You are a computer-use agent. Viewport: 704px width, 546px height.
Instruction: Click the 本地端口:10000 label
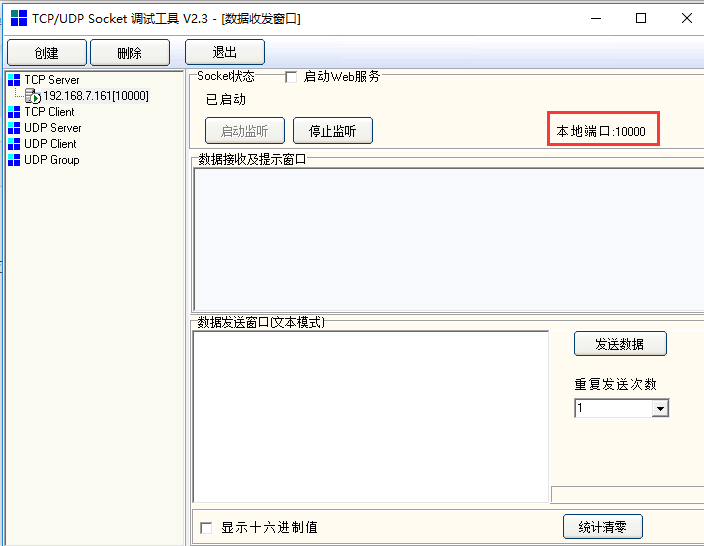point(601,131)
